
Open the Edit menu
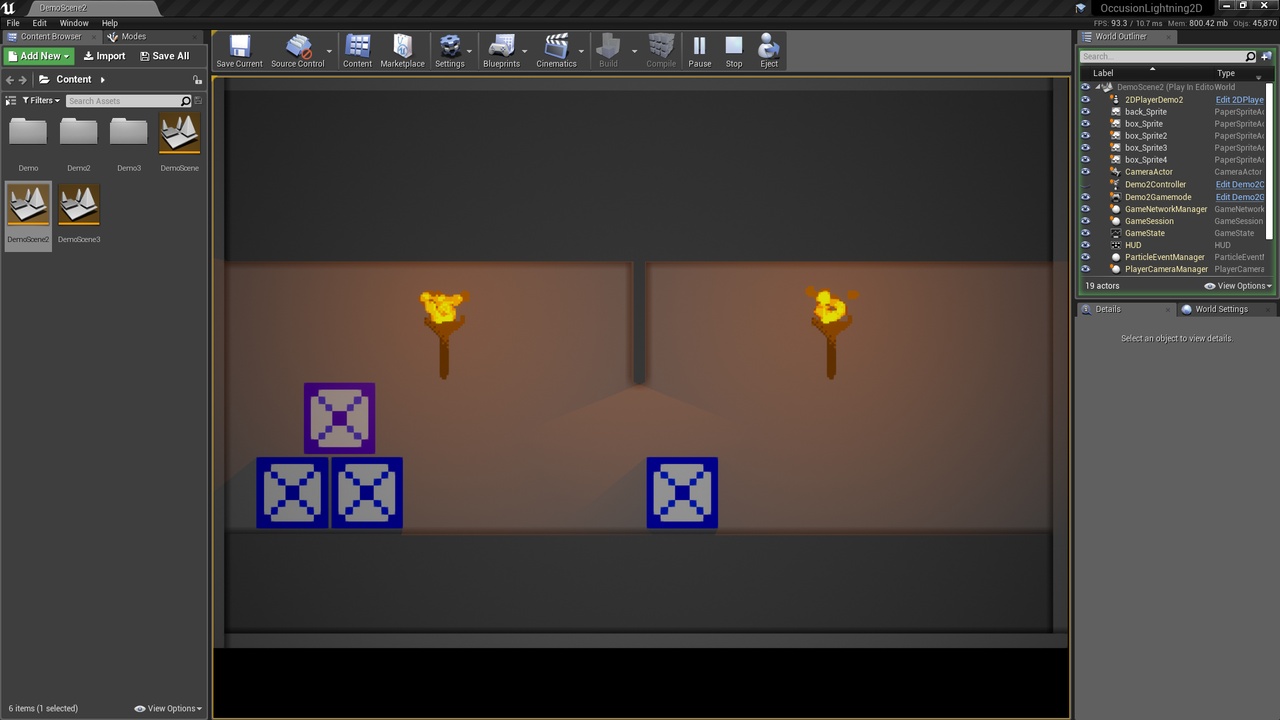tap(40, 23)
